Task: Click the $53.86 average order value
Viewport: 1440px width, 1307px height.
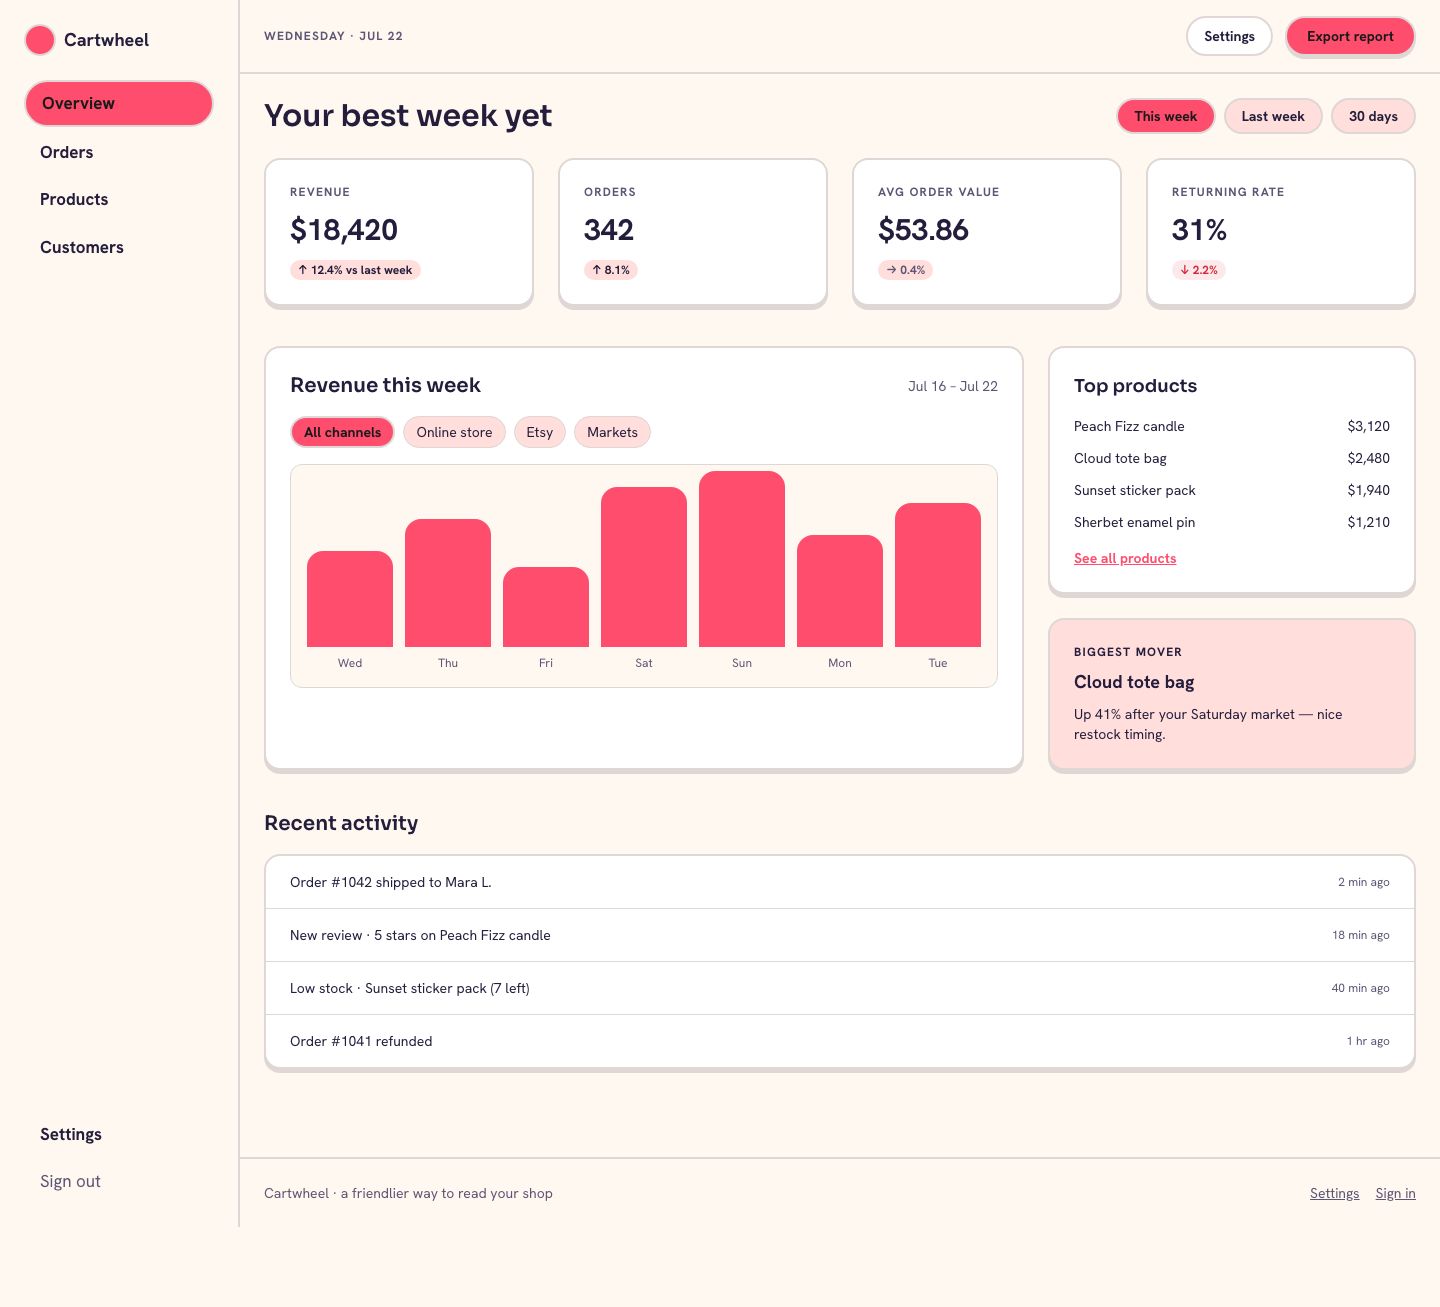Action: click(x=923, y=230)
